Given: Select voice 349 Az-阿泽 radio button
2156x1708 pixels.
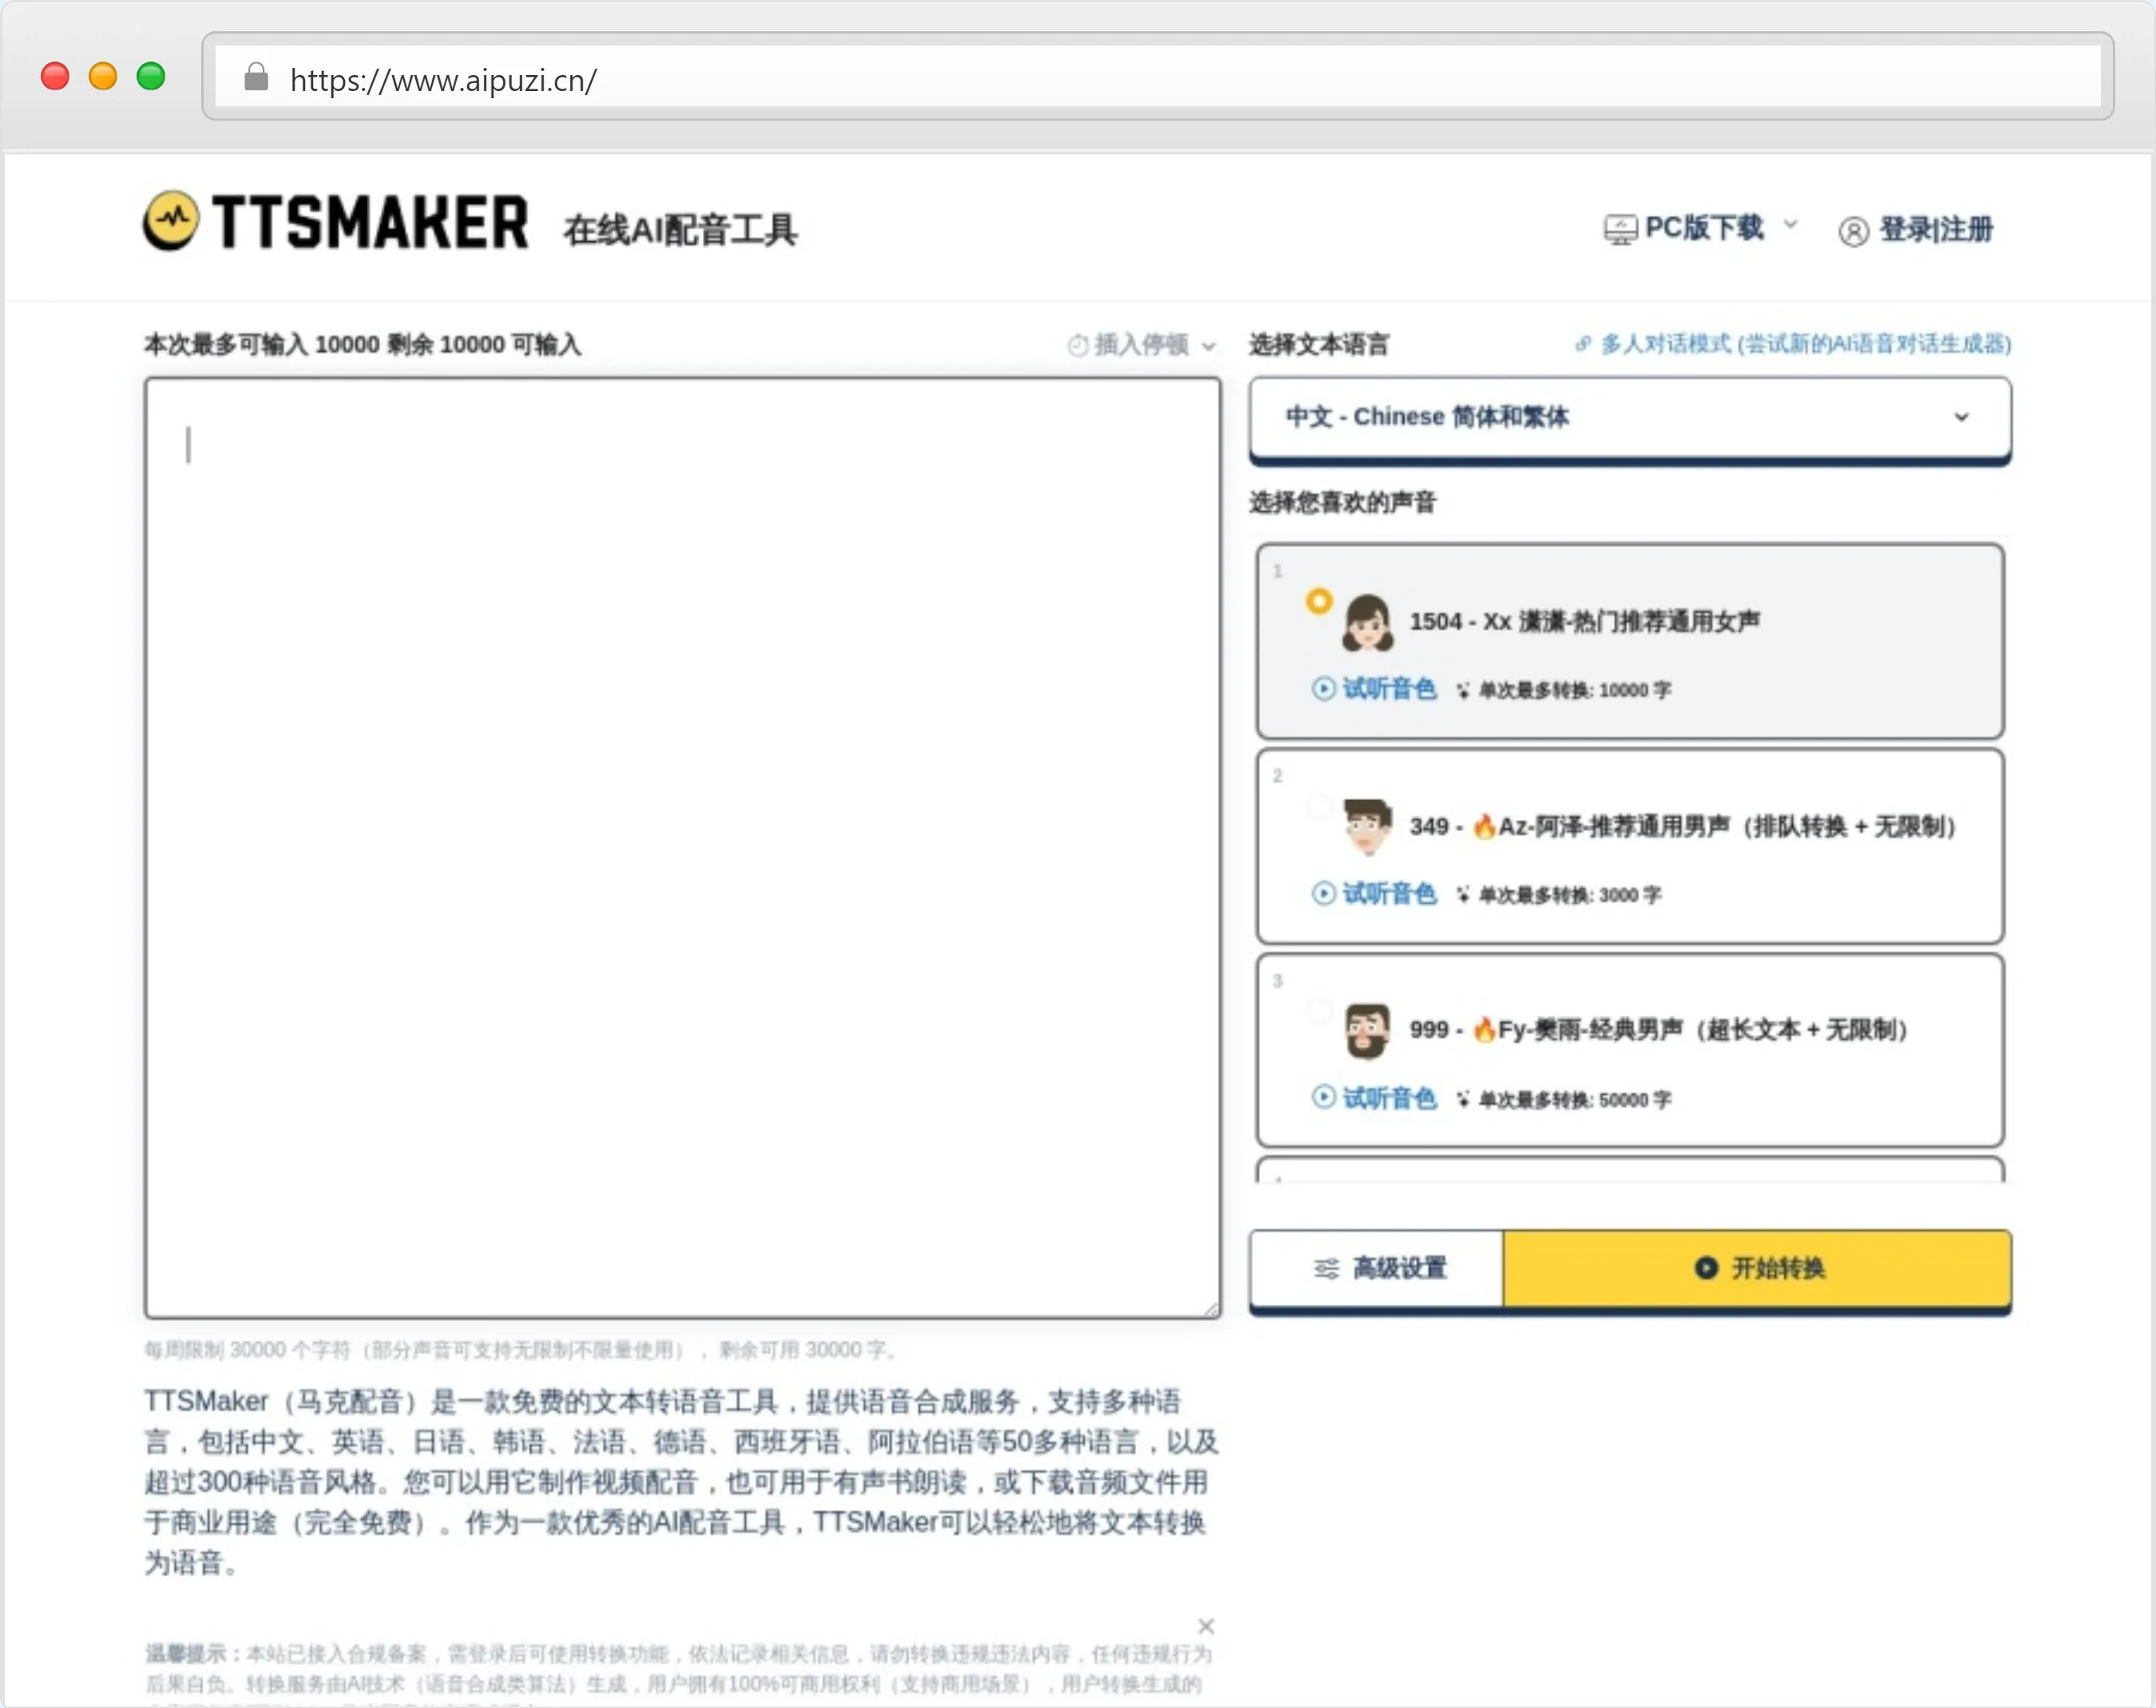Looking at the screenshot, I should pos(1319,806).
